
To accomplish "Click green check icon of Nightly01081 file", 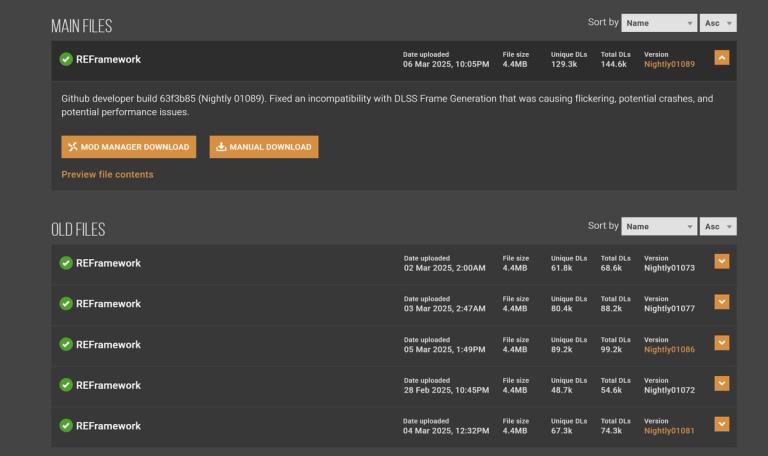I will click(66, 426).
